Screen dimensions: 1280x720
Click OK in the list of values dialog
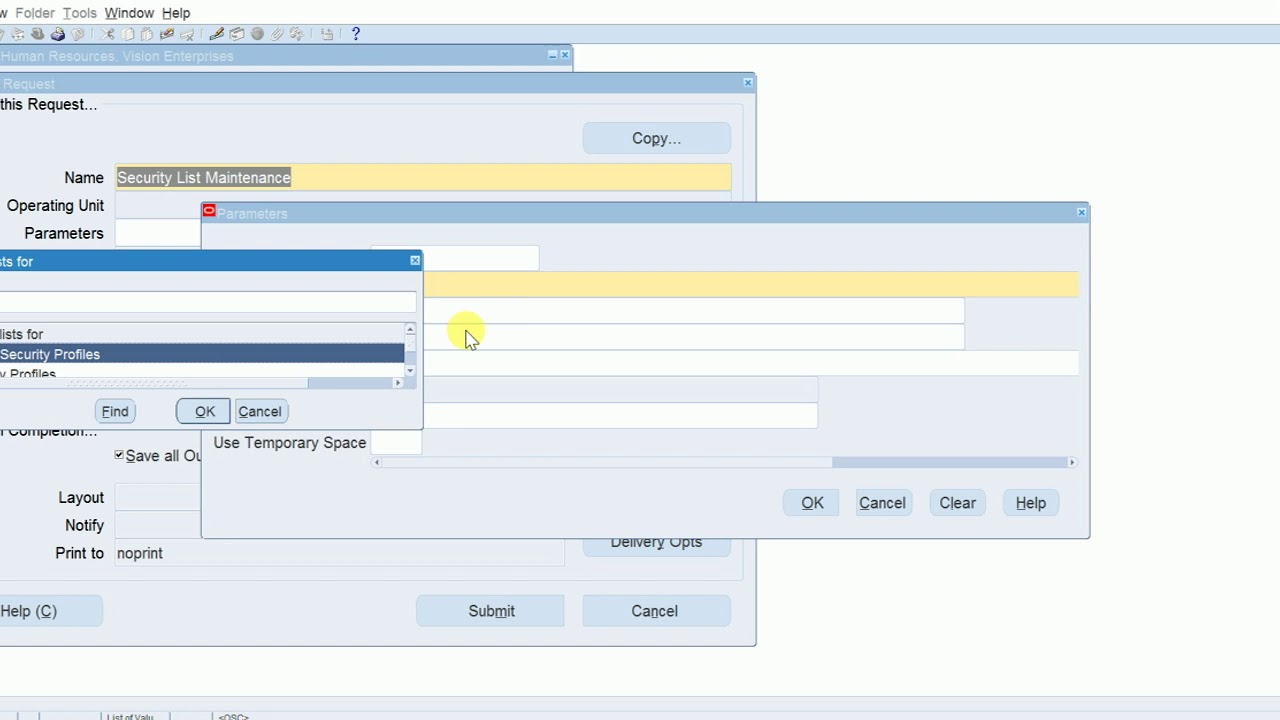click(x=204, y=411)
